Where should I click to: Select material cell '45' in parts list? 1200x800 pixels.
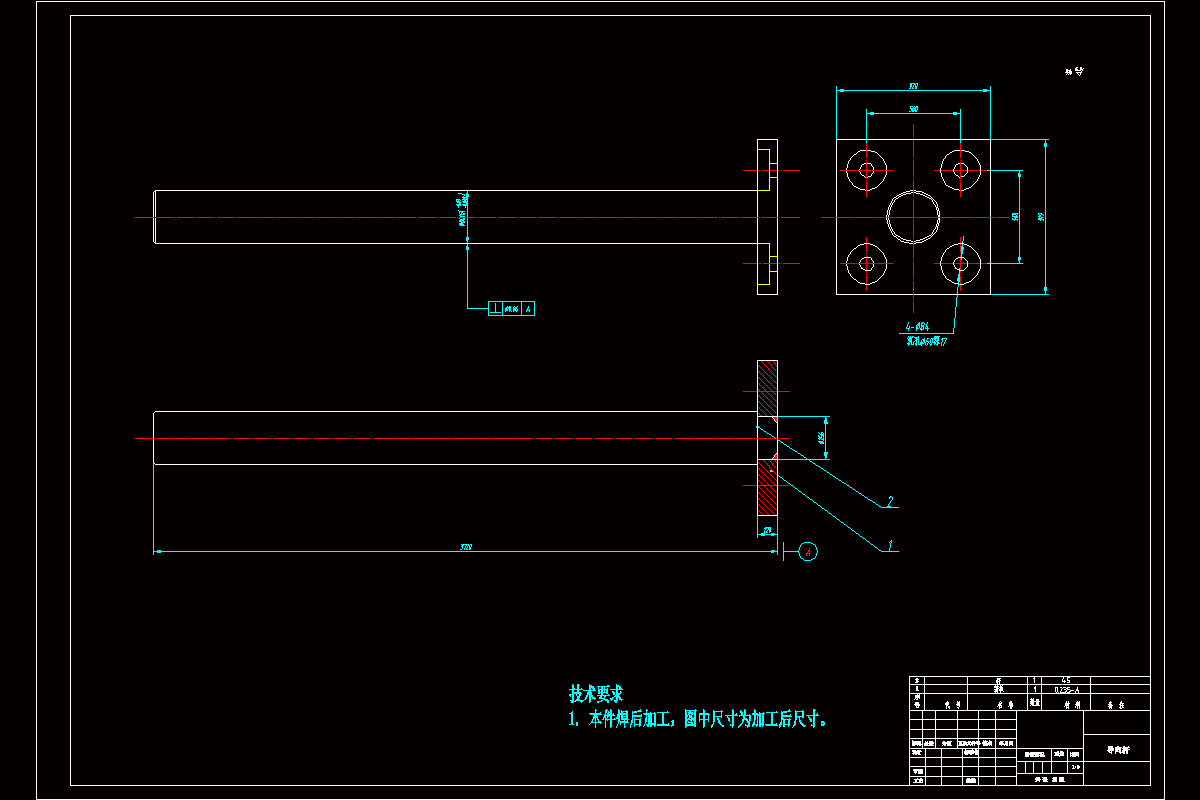tap(1066, 680)
